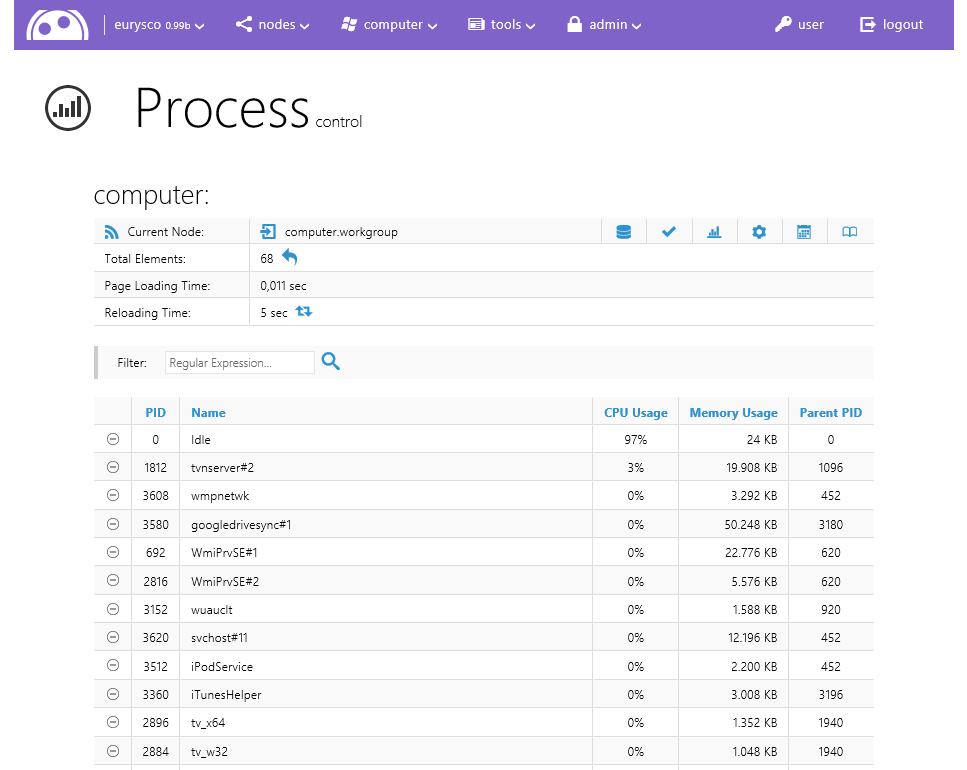This screenshot has width=967, height=770.
Task: Click the calendar icon in the node toolbar
Action: 804,232
